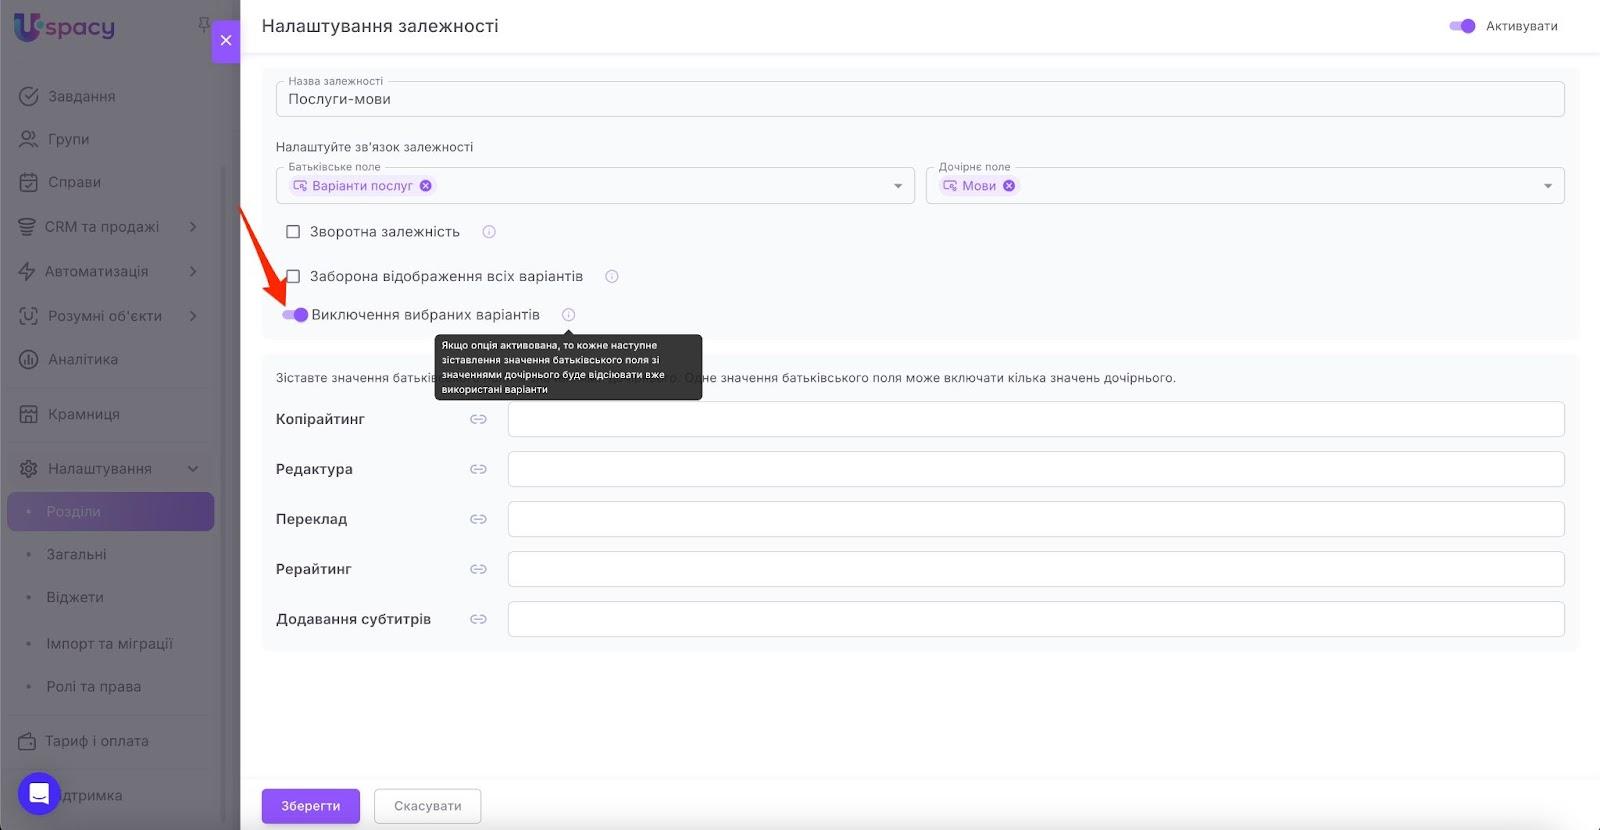Select values in the Додавання субтитрів field
1600x830 pixels.
click(1036, 619)
